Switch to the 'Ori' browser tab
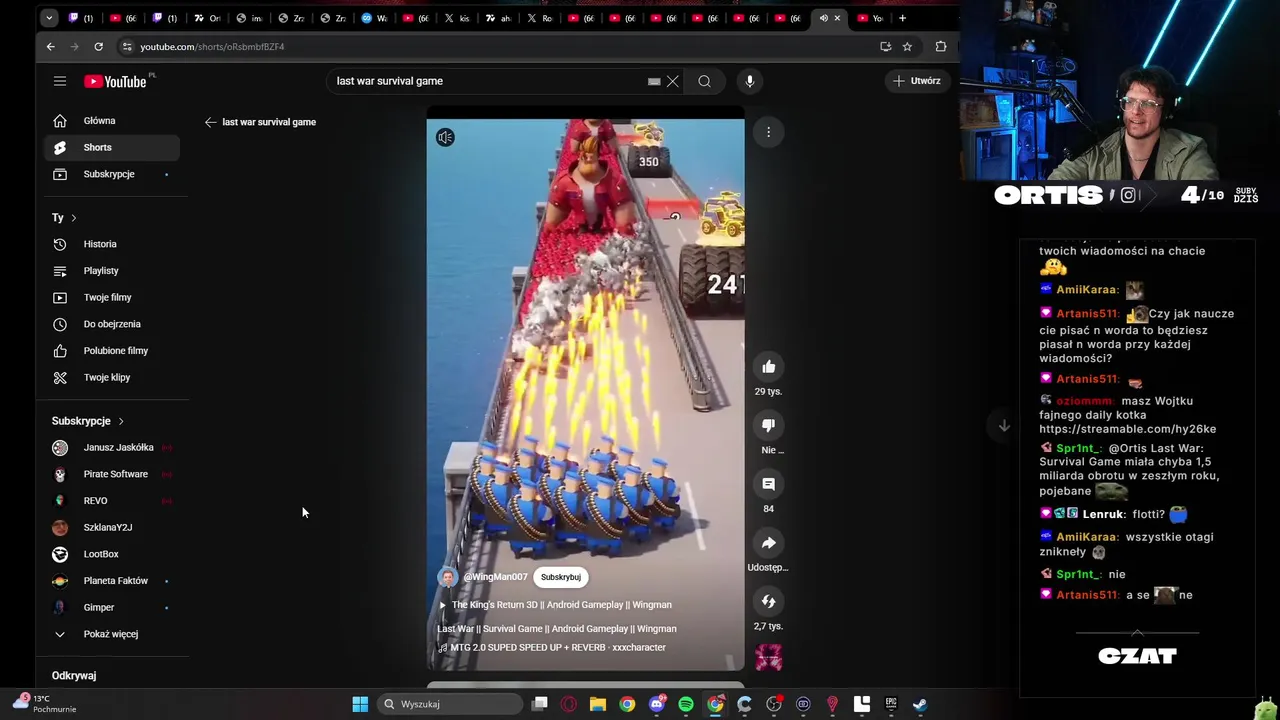The width and height of the screenshot is (1280, 720). pyautogui.click(x=209, y=18)
